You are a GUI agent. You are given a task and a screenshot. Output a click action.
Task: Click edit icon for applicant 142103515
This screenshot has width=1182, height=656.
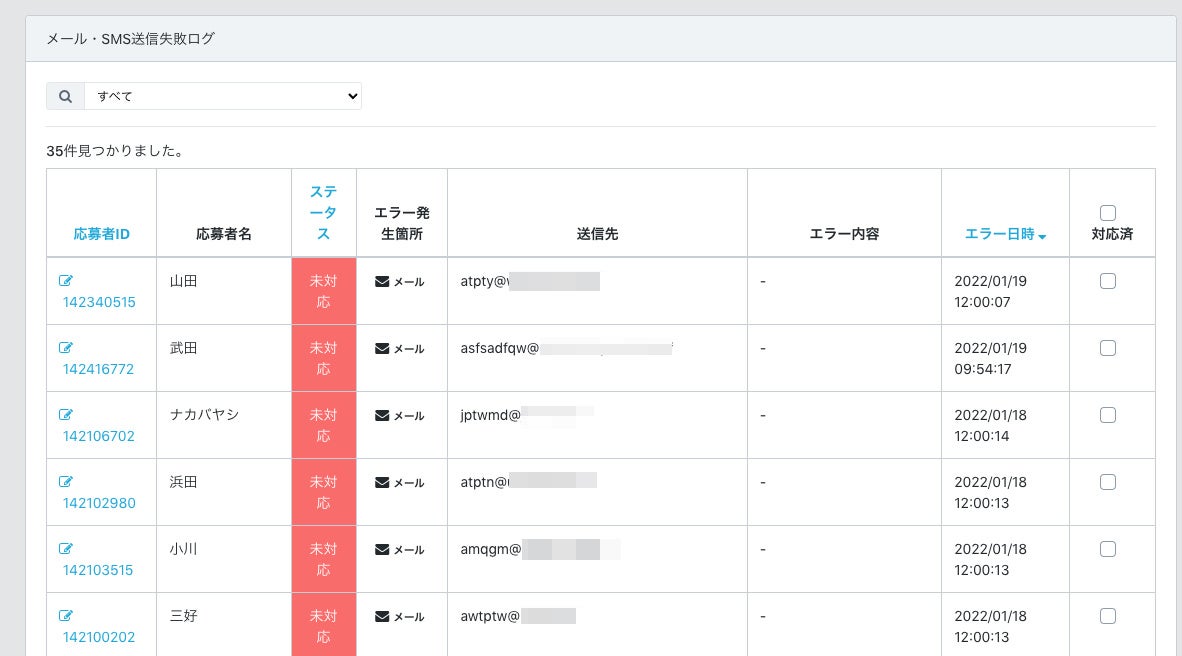66,549
